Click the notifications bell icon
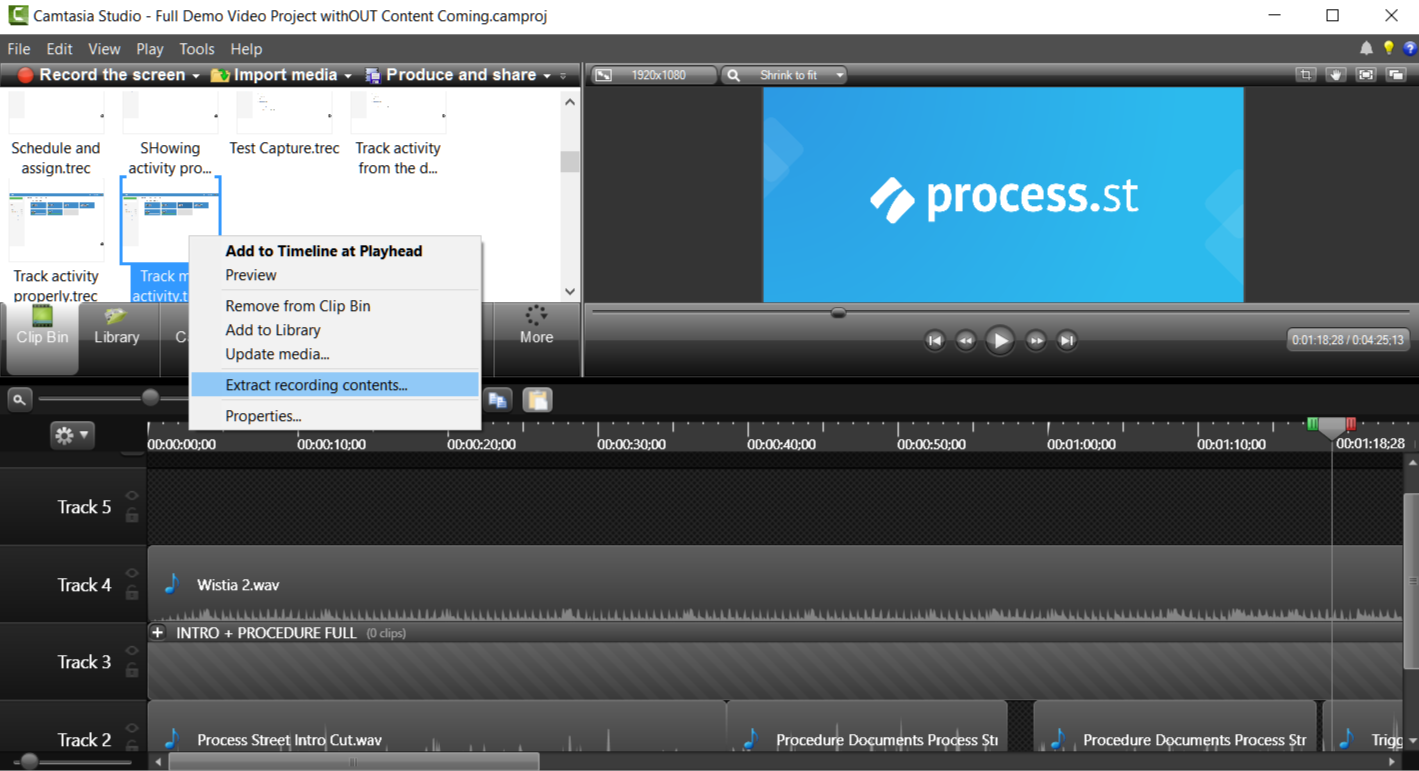Viewport: 1419px width, 771px height. [1366, 48]
